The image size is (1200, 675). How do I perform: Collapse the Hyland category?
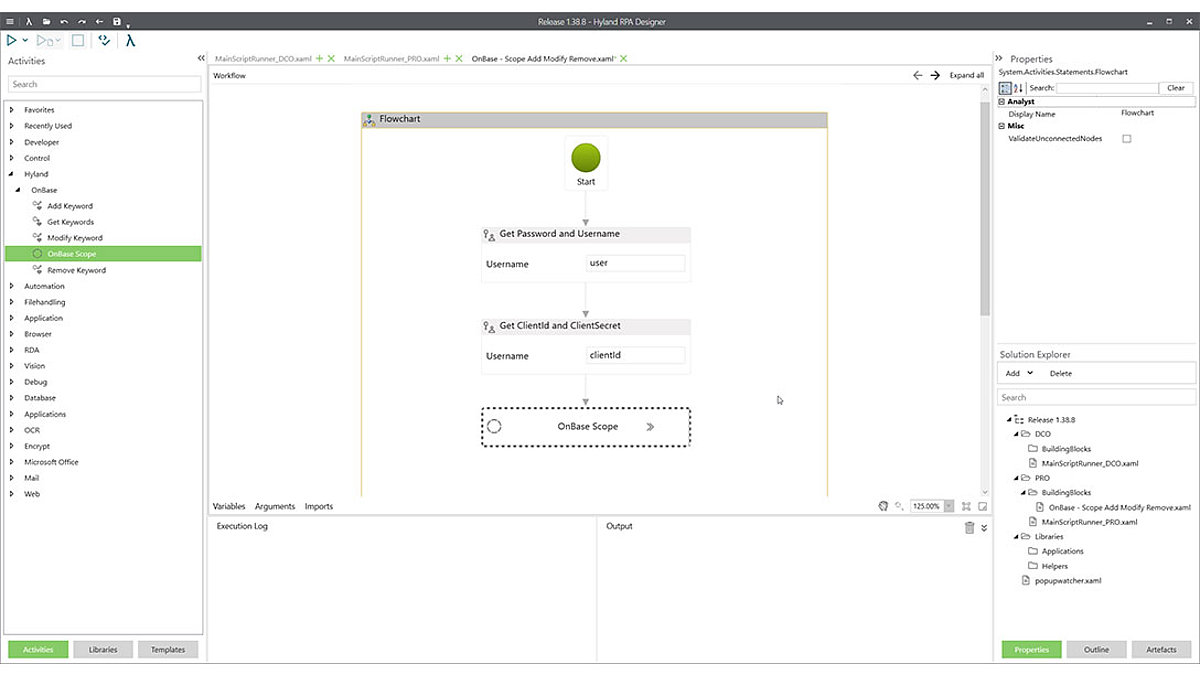point(12,174)
